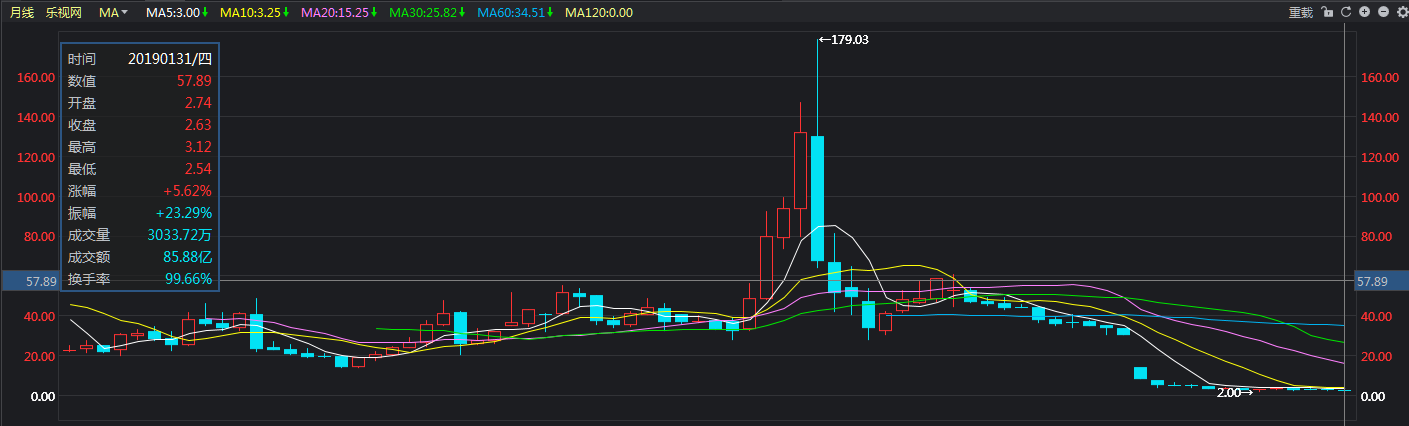Zoom in with the plus icon
The image size is (1409, 426).
point(1365,12)
